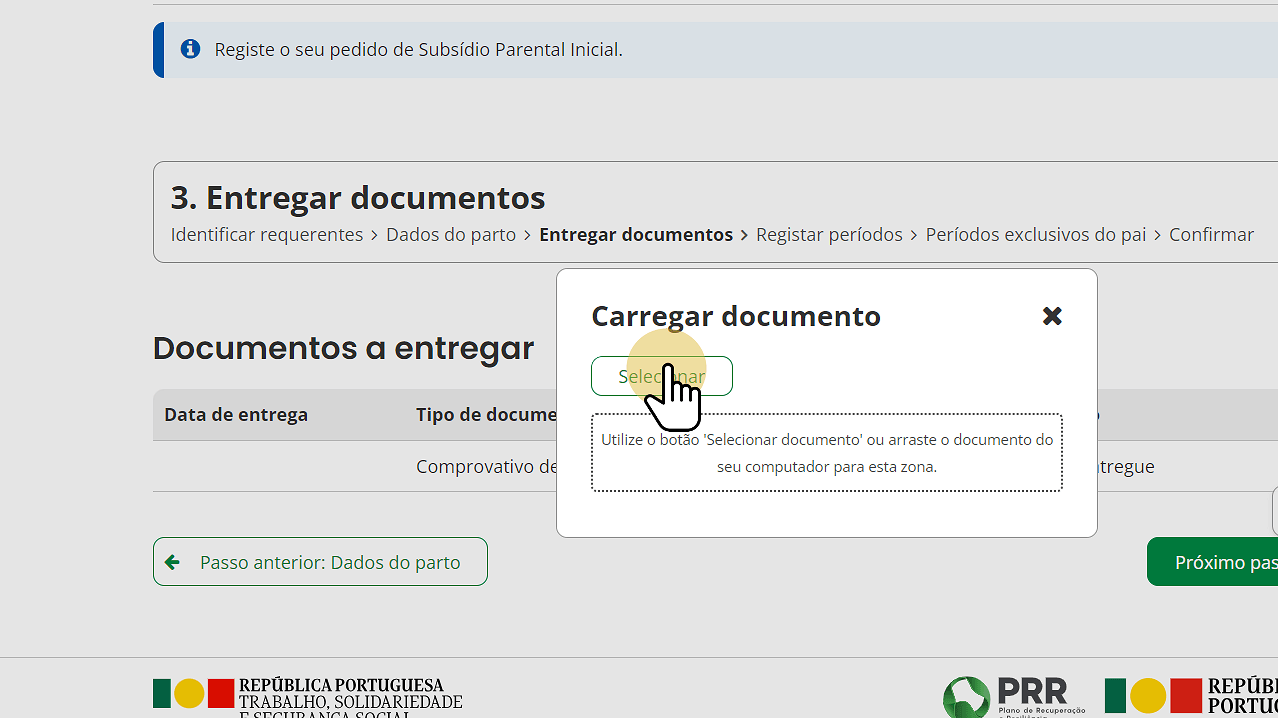This screenshot has height=718, width=1278.
Task: Open the Identificar requerentes step
Action: pos(266,234)
